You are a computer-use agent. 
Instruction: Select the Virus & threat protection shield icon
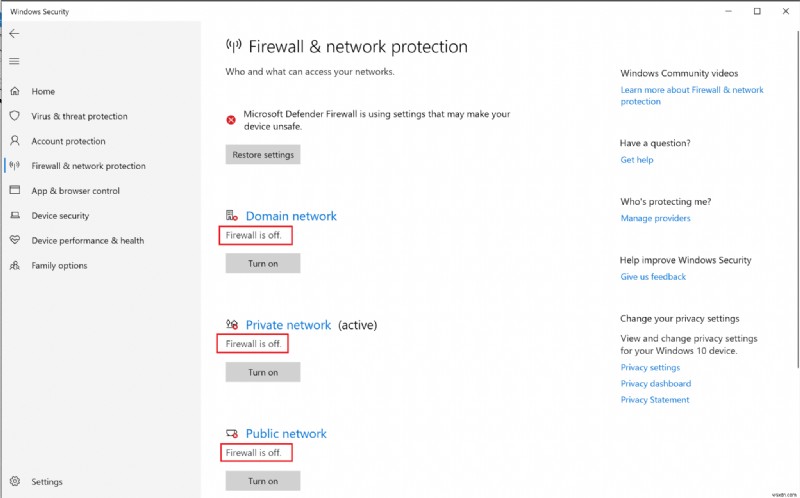[x=14, y=116]
